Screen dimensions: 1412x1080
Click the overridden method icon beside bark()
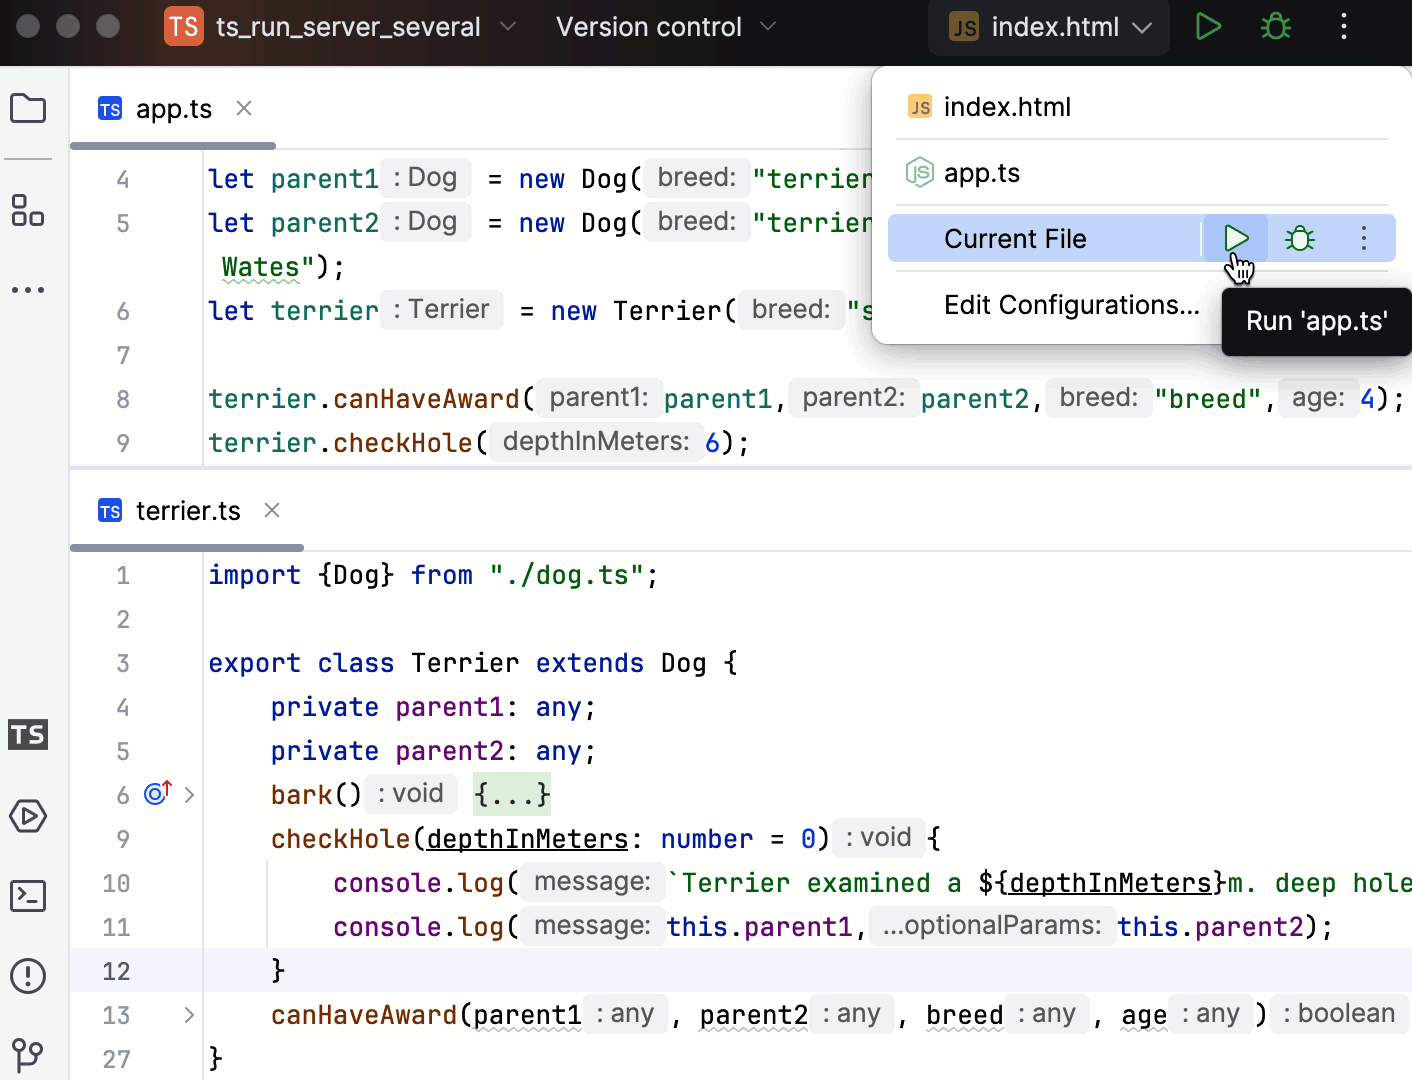156,793
